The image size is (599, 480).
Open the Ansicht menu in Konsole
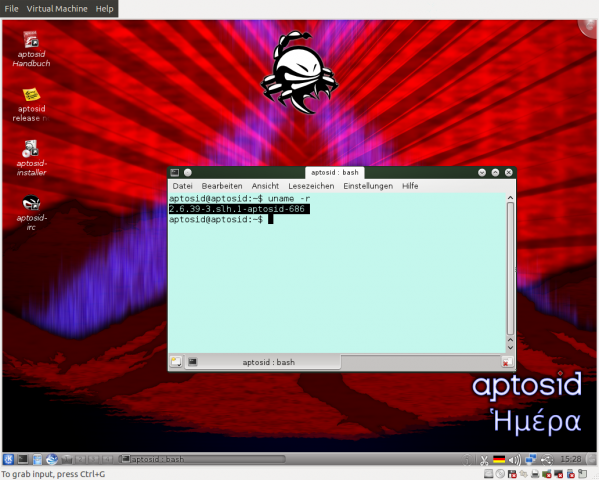(265, 186)
